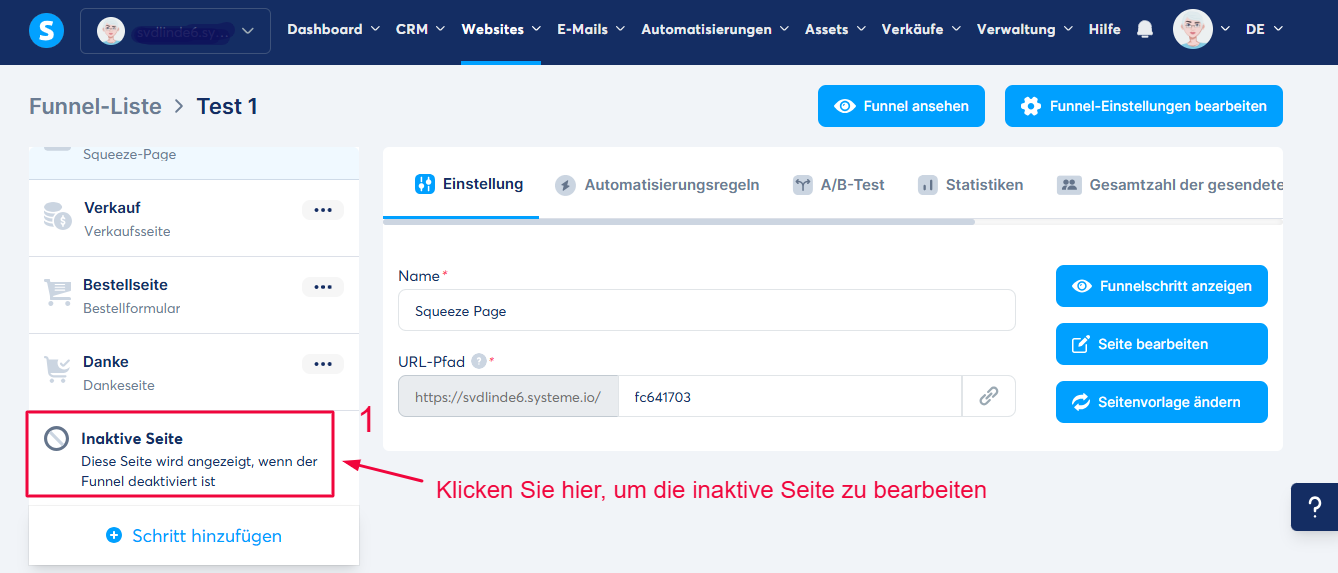
Task: Click Schritt hinzufügen button
Action: [x=193, y=536]
